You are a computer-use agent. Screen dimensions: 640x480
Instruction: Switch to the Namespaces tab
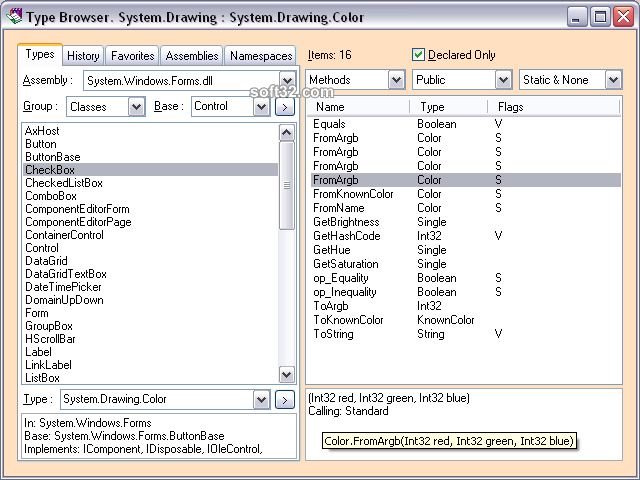pos(261,56)
